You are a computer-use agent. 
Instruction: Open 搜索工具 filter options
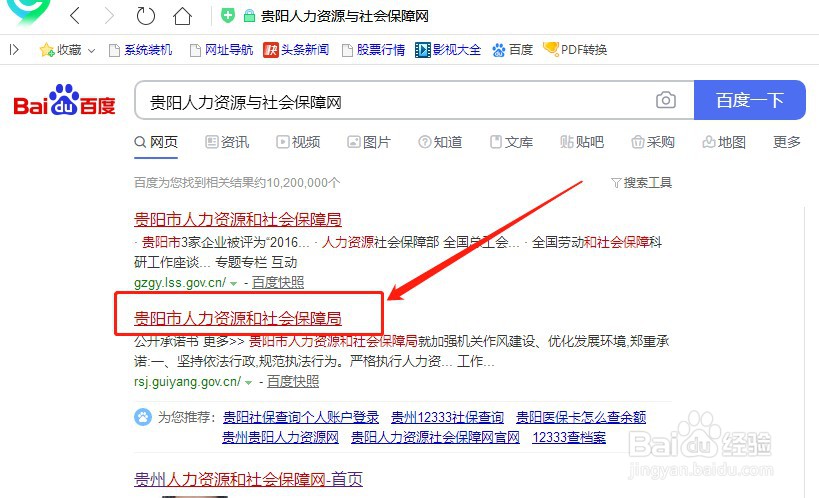point(641,183)
